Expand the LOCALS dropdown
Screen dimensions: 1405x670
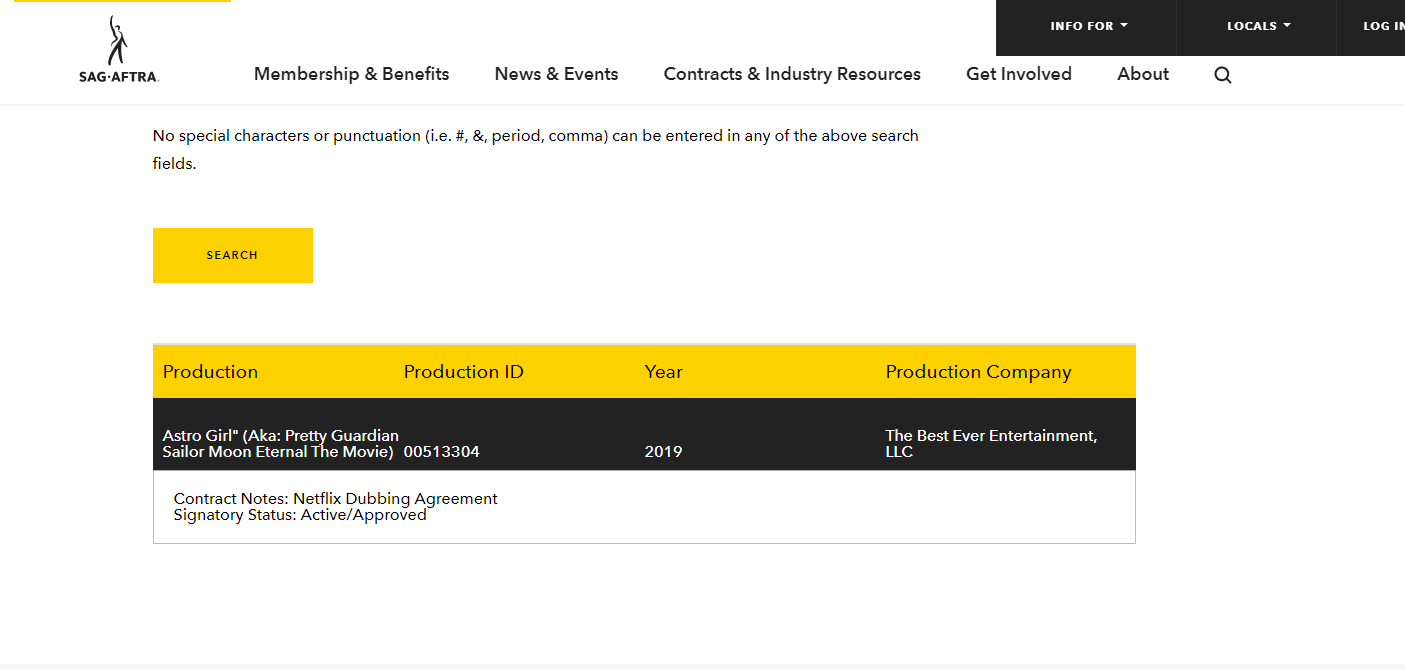click(1258, 26)
